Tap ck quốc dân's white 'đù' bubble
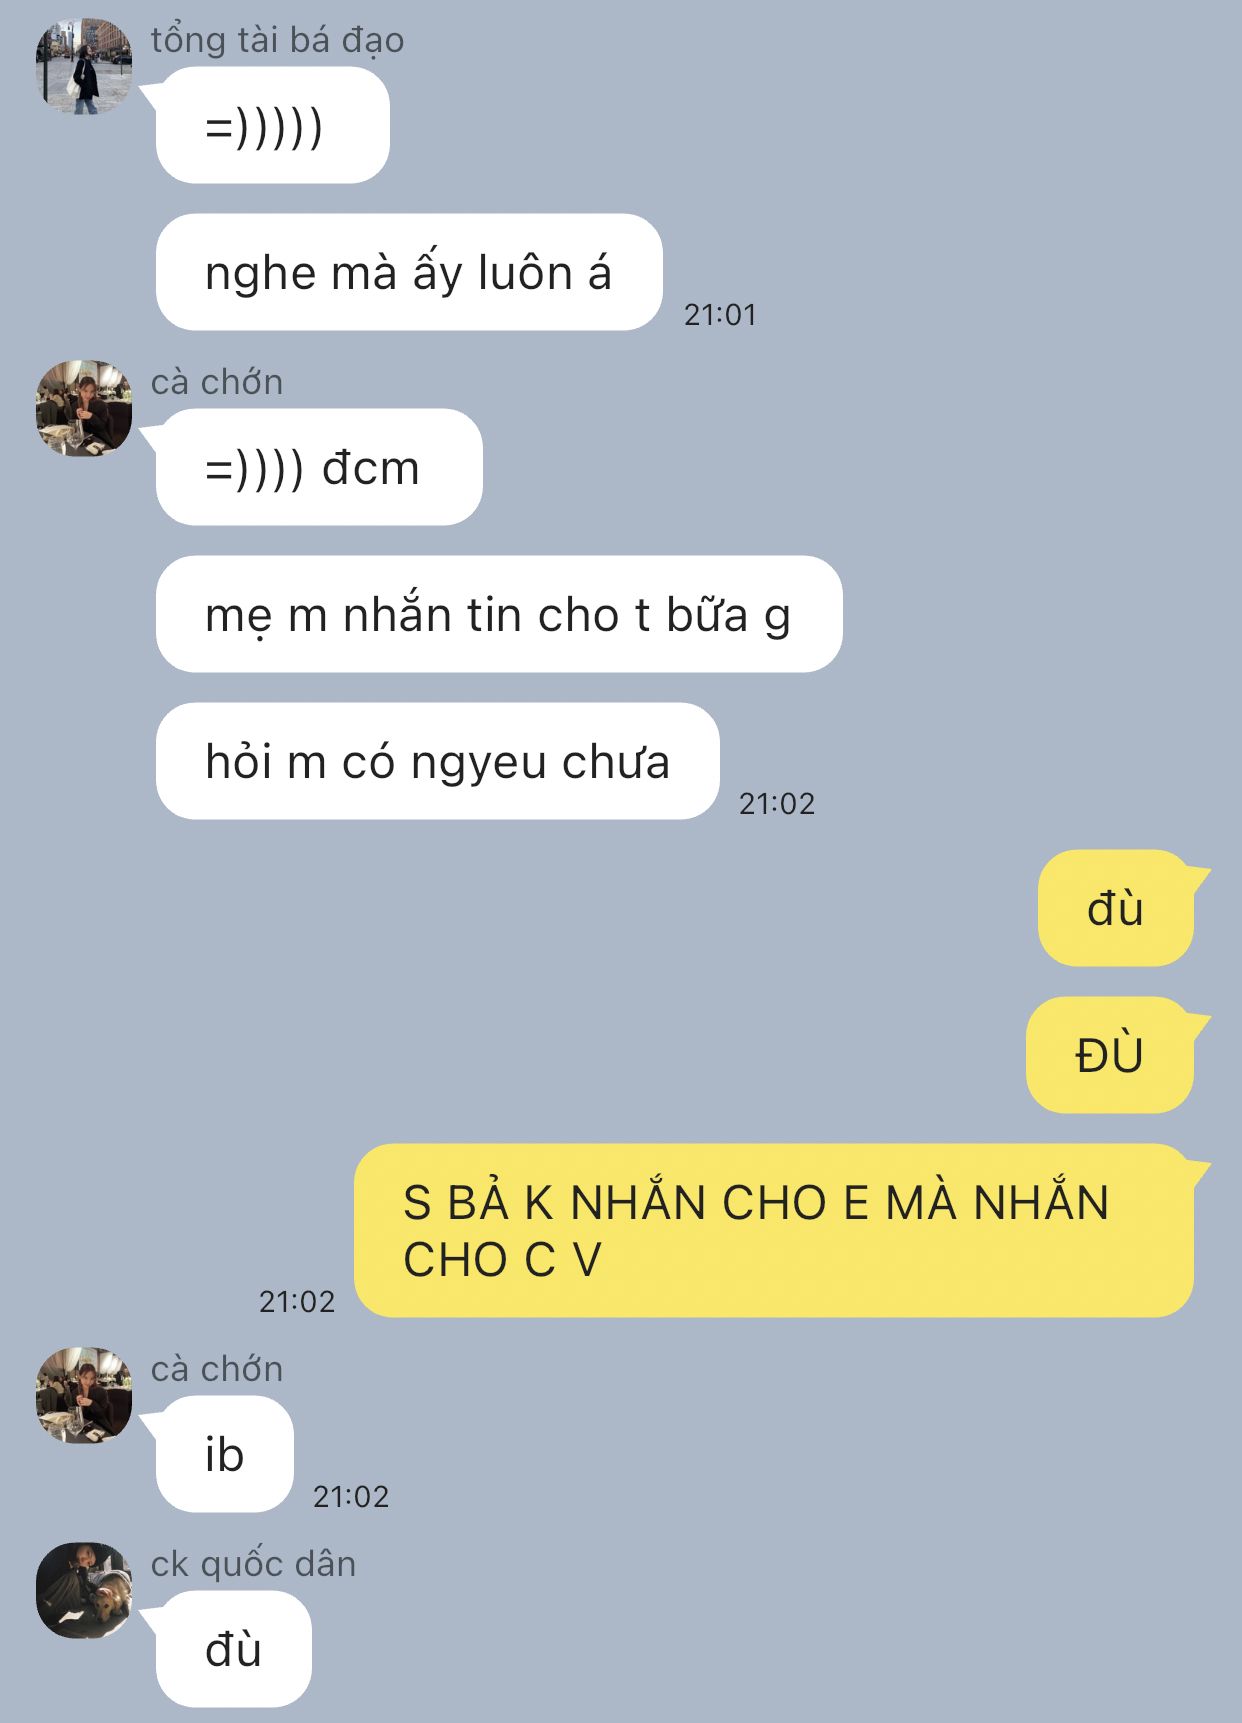 [234, 1649]
